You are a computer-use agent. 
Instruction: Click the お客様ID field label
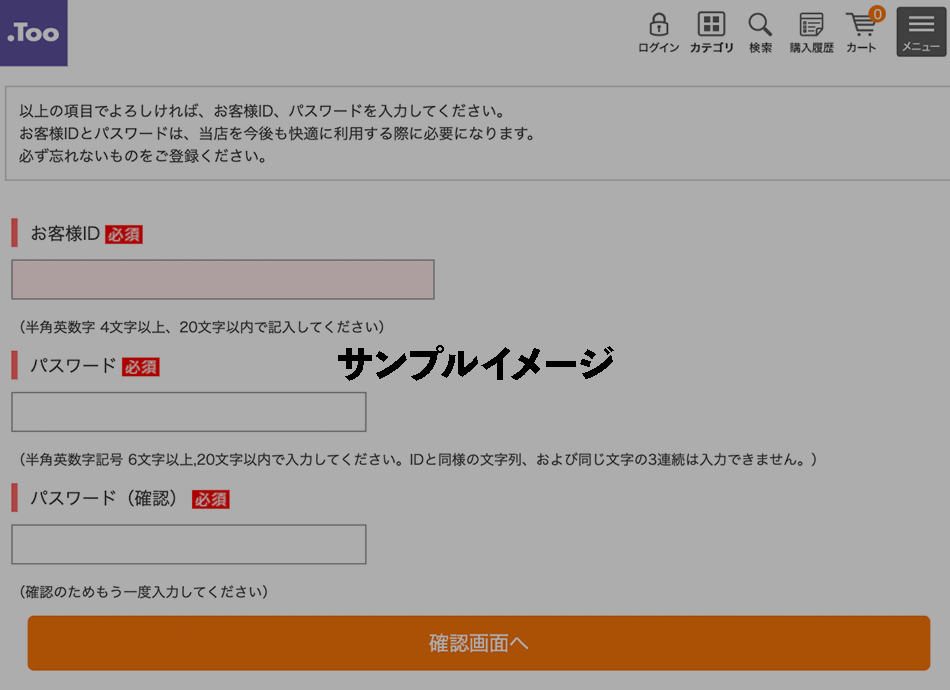(x=65, y=234)
